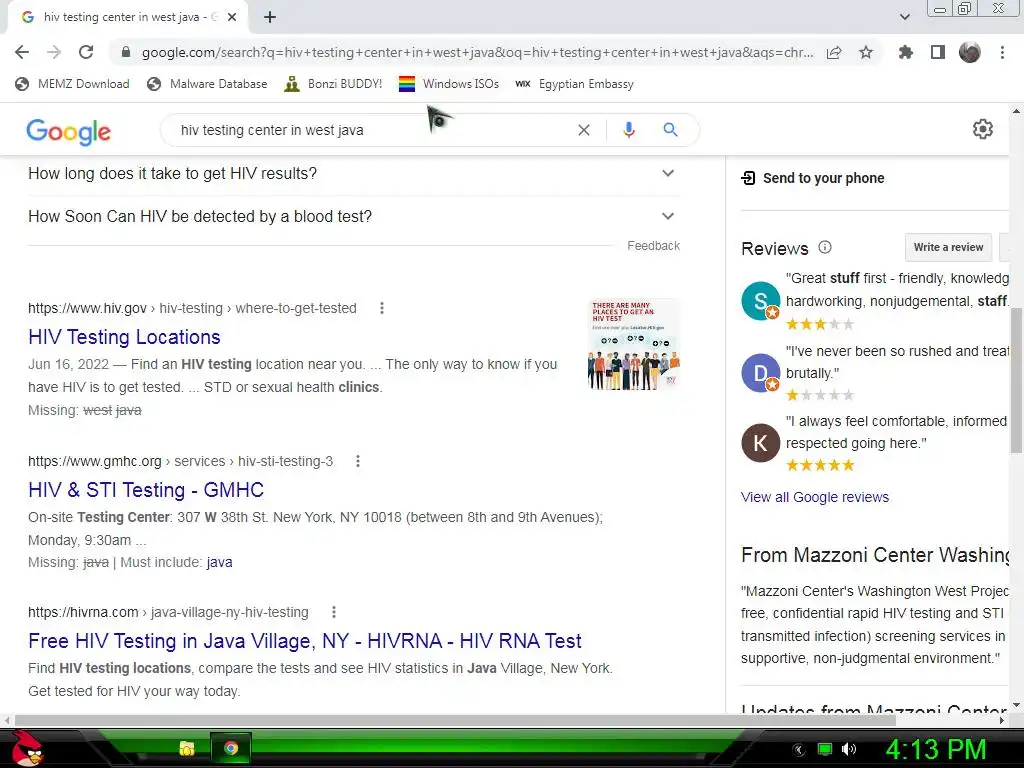Close the hiv testing center tab
Screen dimensions: 1024x768
tap(232, 18)
